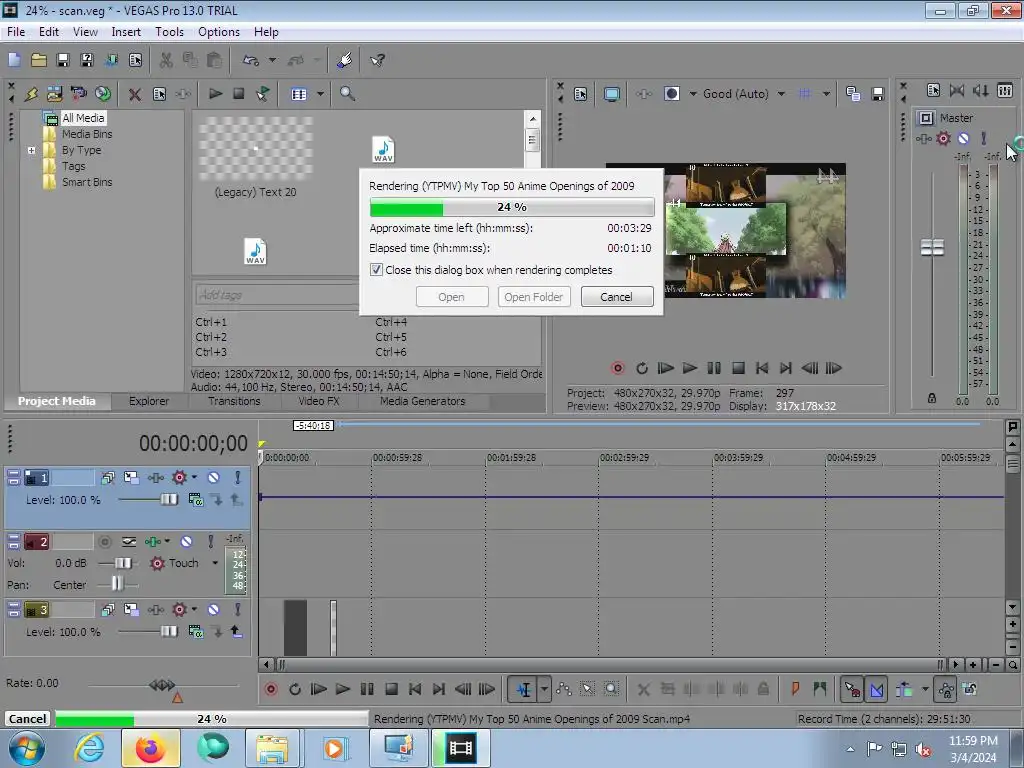Toggle Arm for Record on track 2
Image resolution: width=1024 pixels, height=768 pixels.
[x=104, y=541]
